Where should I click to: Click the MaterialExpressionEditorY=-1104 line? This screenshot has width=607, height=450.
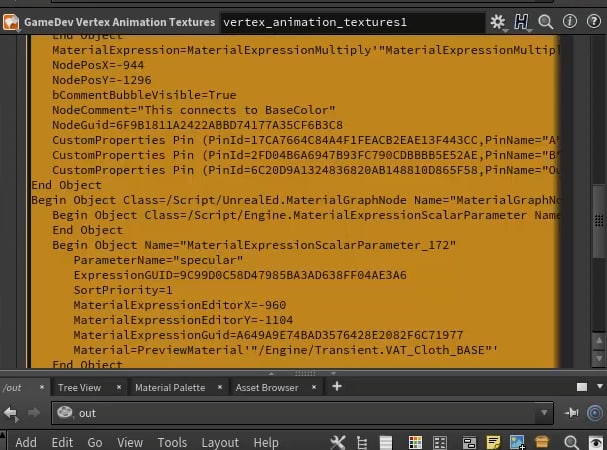pyautogui.click(x=183, y=320)
